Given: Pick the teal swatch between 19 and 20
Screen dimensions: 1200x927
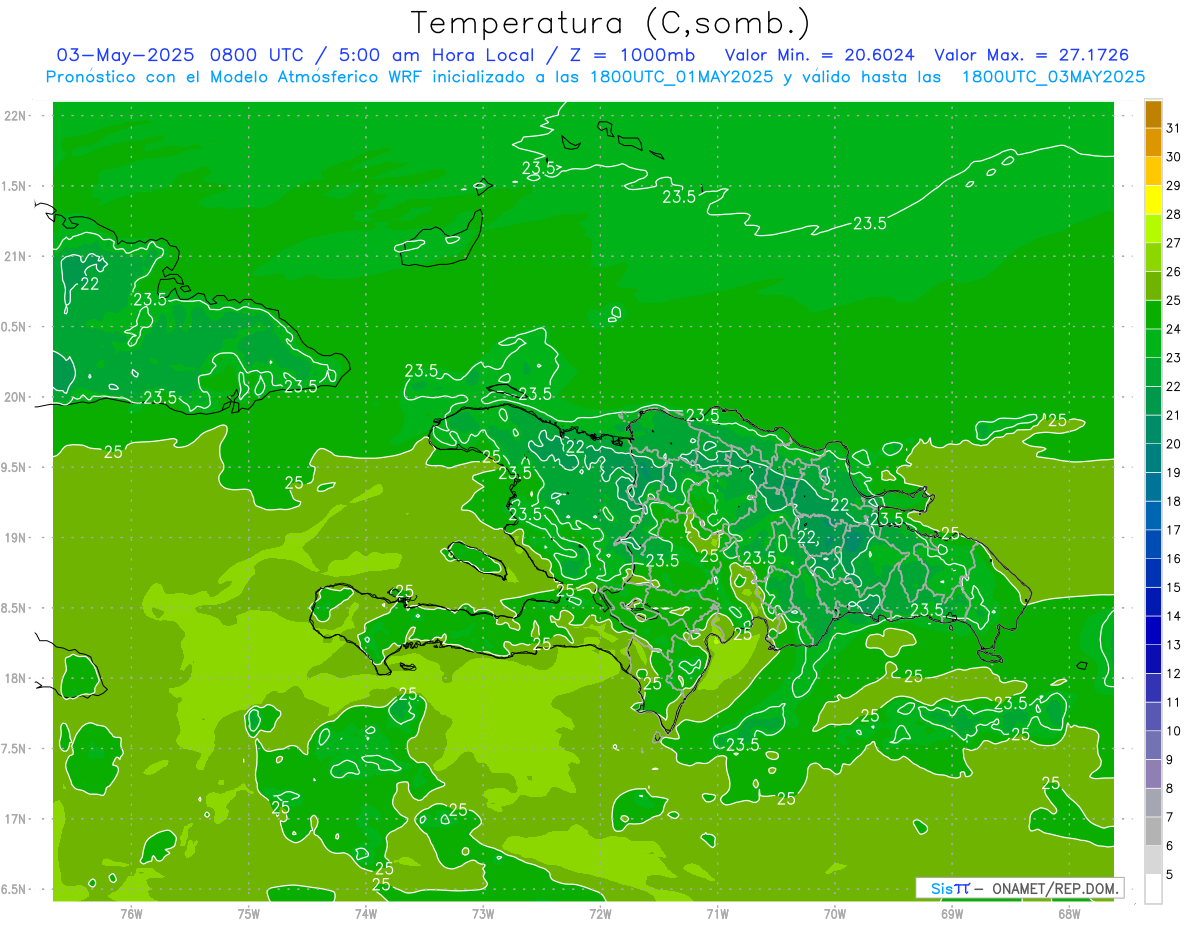Looking at the screenshot, I should pos(1154,458).
